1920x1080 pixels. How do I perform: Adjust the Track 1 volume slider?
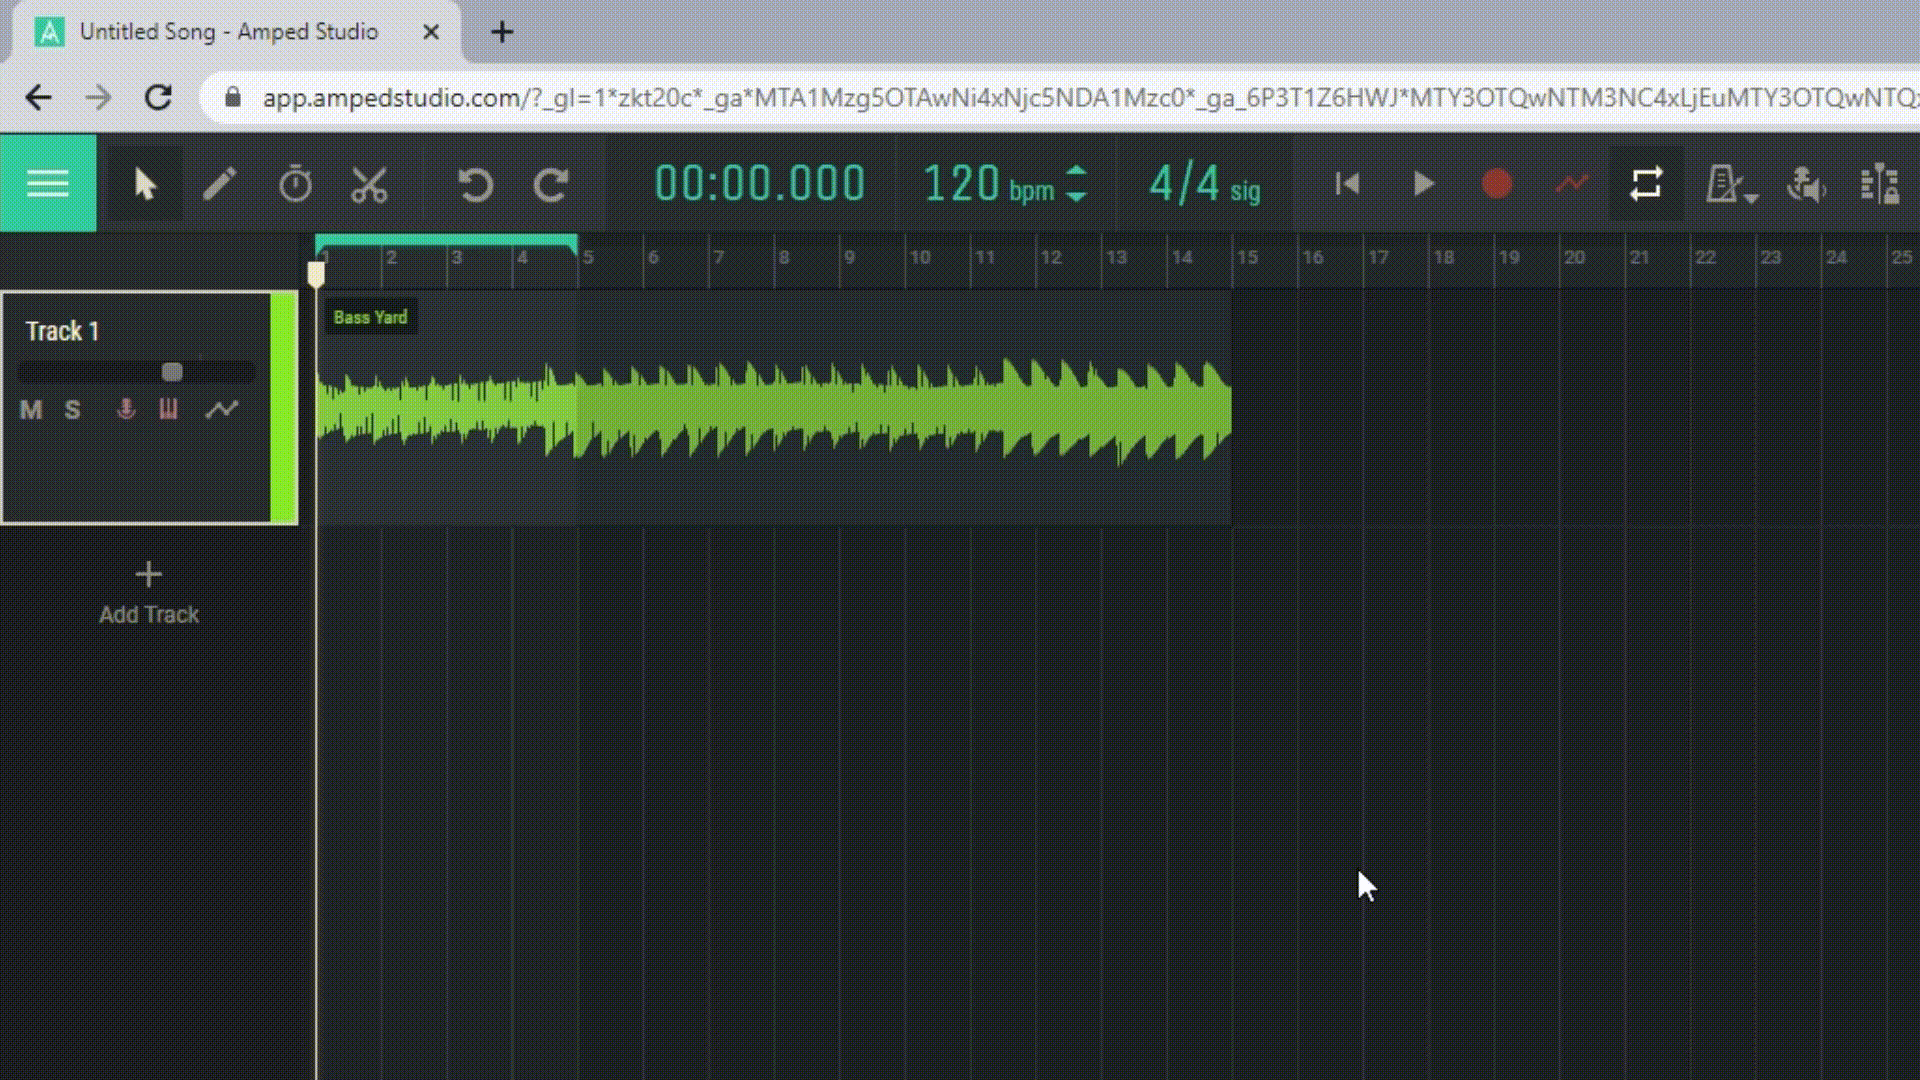172,371
